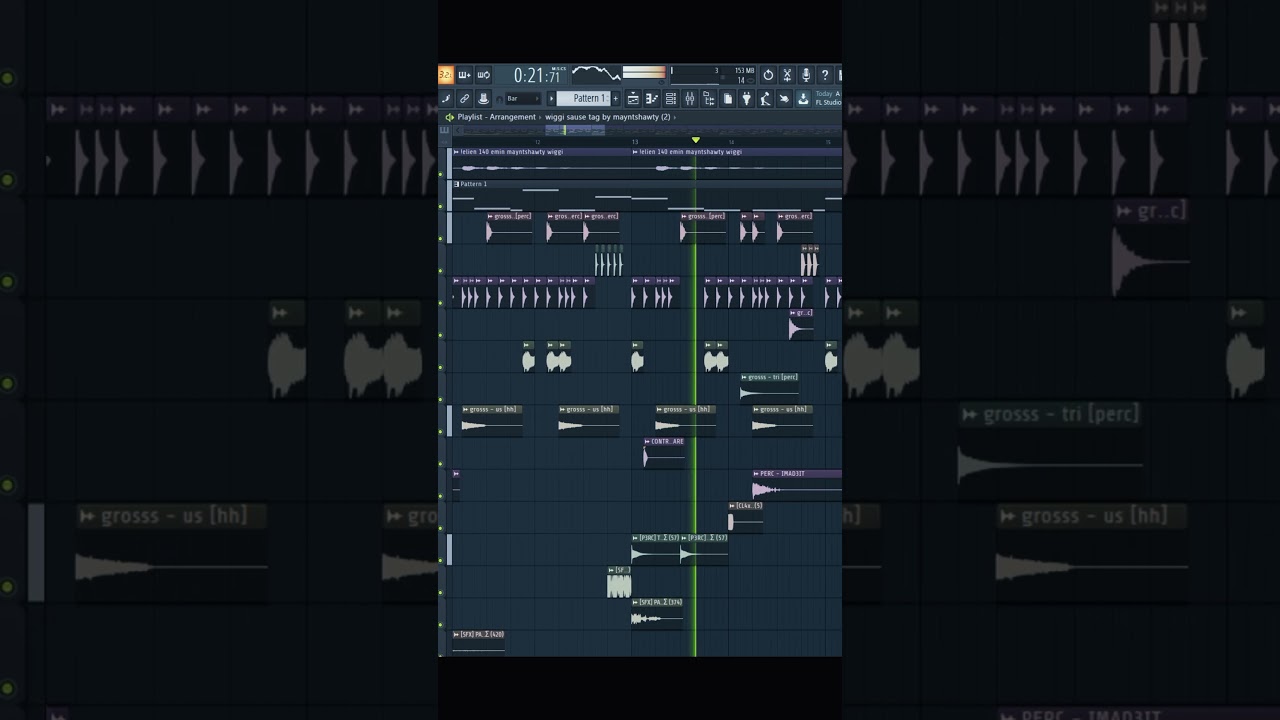Screen dimensions: 1280x720
Task: Click the oscilloscope output monitor
Action: pos(596,75)
